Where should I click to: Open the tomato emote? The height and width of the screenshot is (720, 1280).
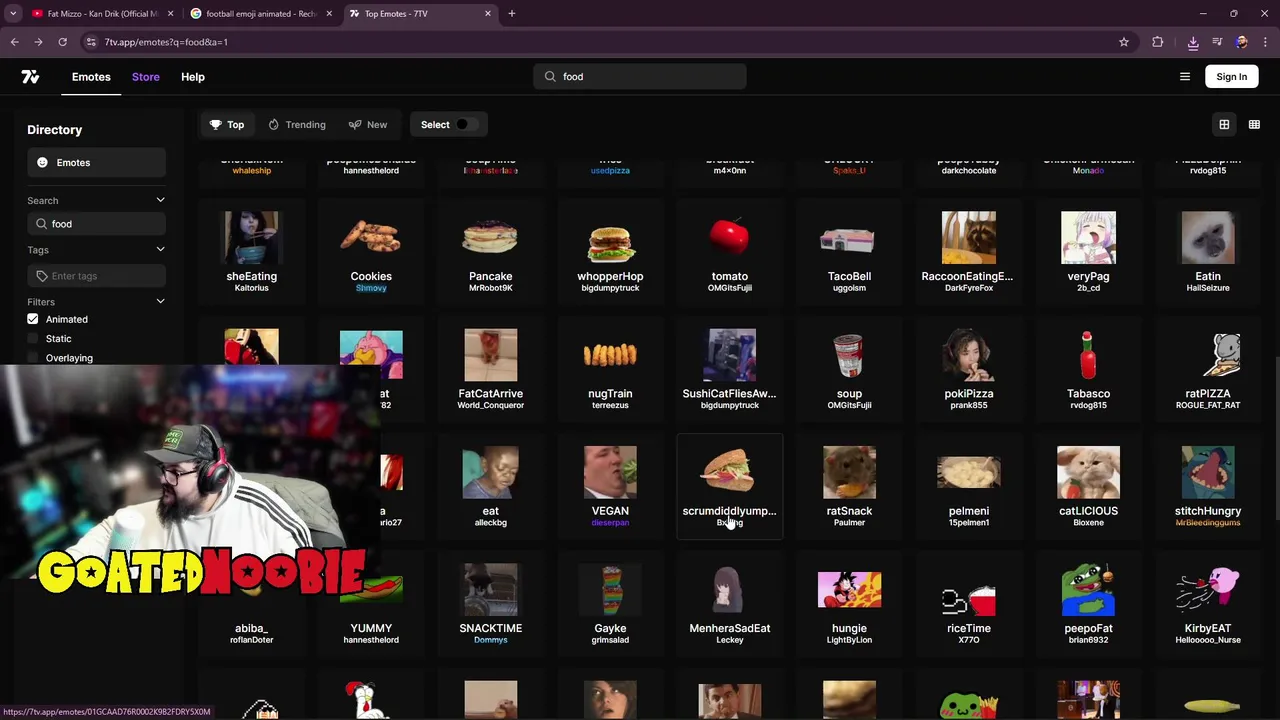730,252
